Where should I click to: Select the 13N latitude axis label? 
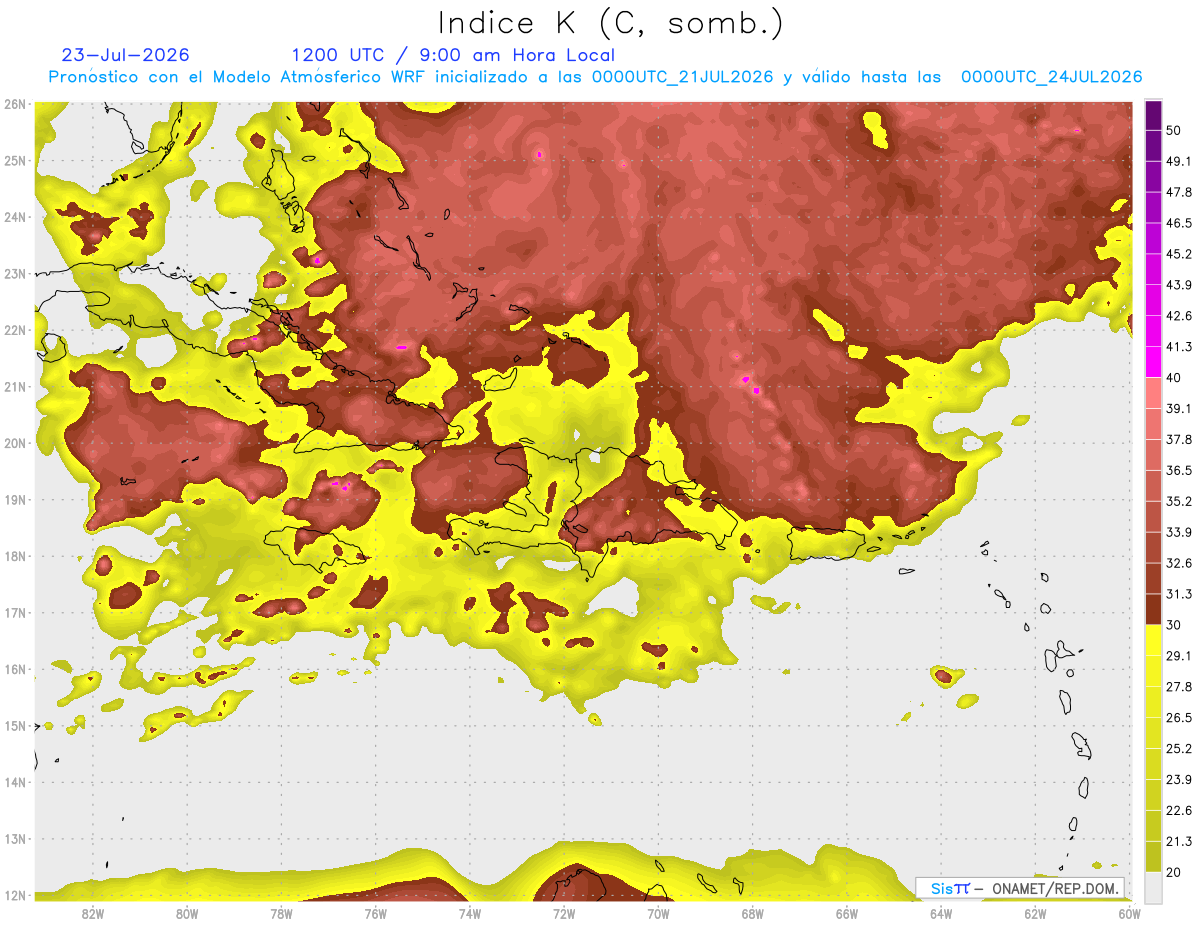(x=15, y=839)
